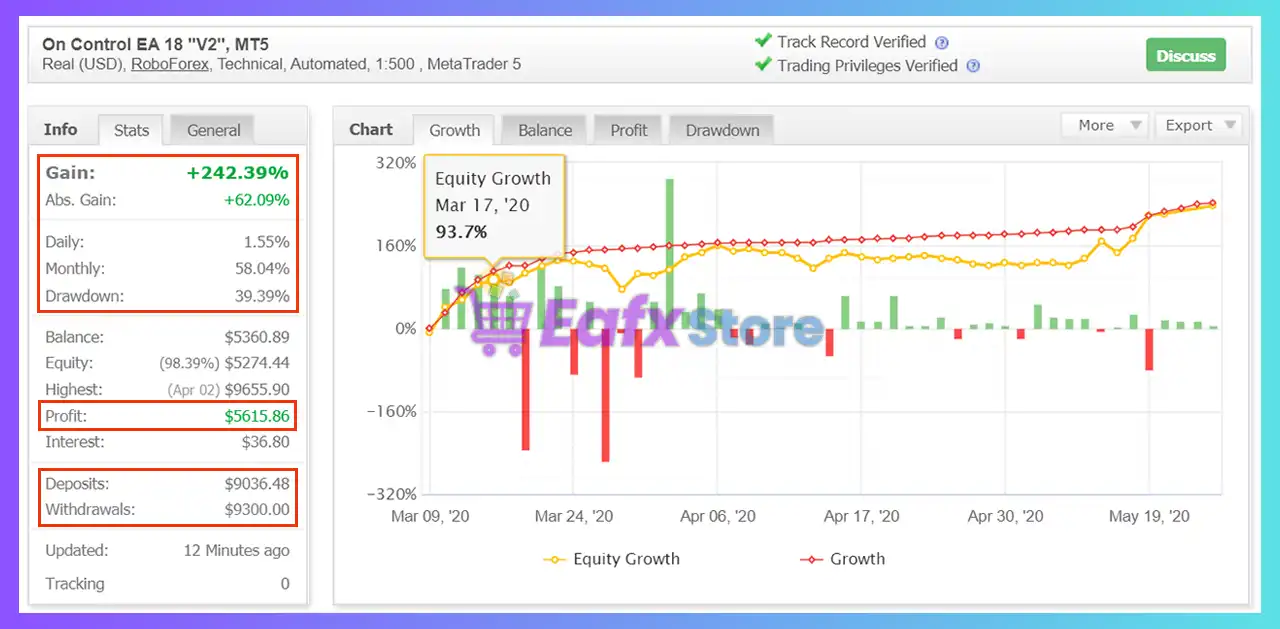Click the Tracking count 0
Image resolution: width=1280 pixels, height=629 pixels.
tap(285, 584)
